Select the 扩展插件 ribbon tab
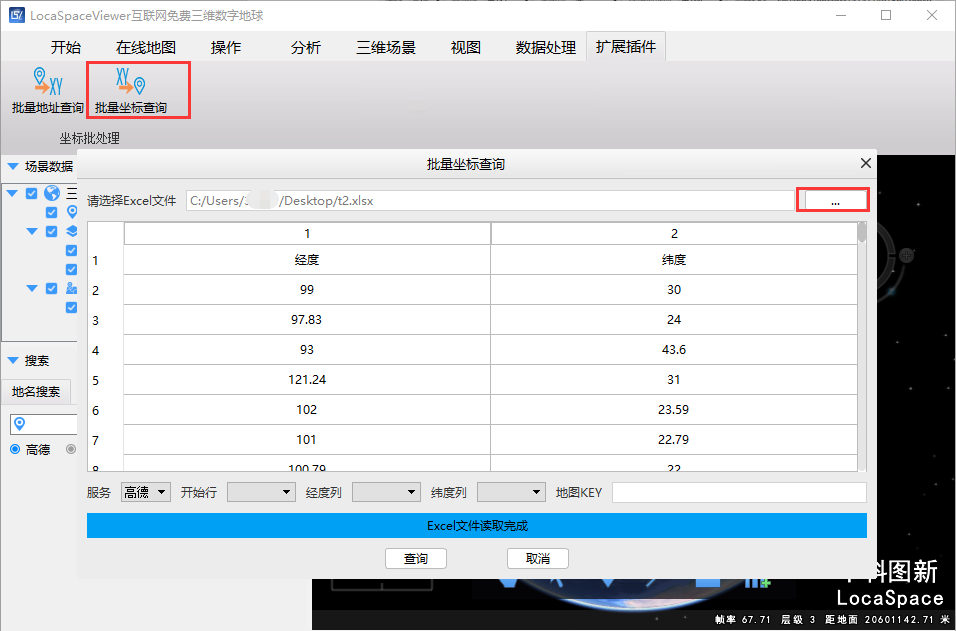This screenshot has width=956, height=631. [x=626, y=47]
